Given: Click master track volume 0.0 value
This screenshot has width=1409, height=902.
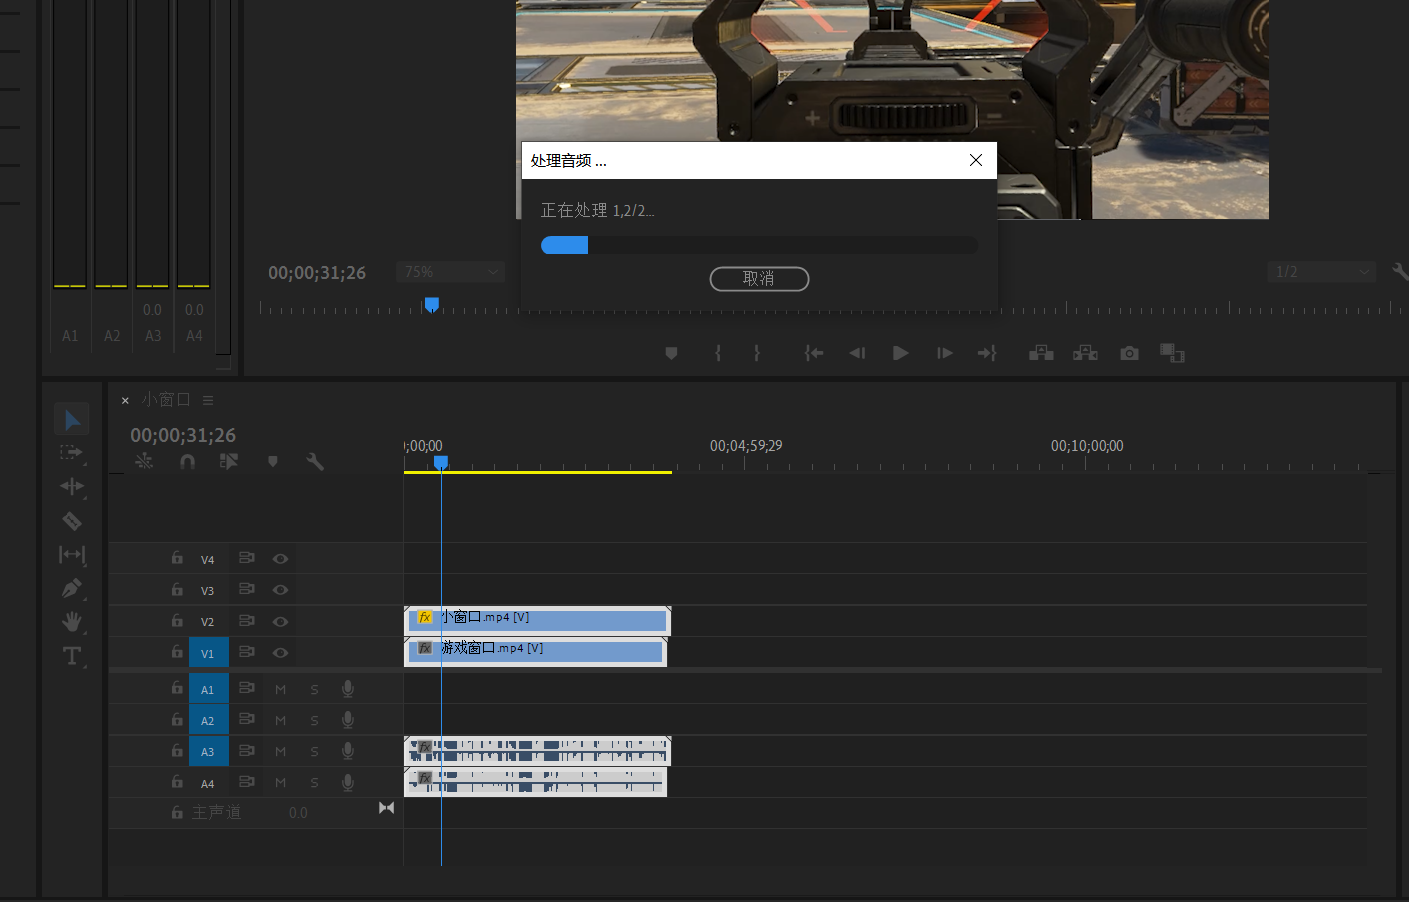Looking at the screenshot, I should coord(298,813).
